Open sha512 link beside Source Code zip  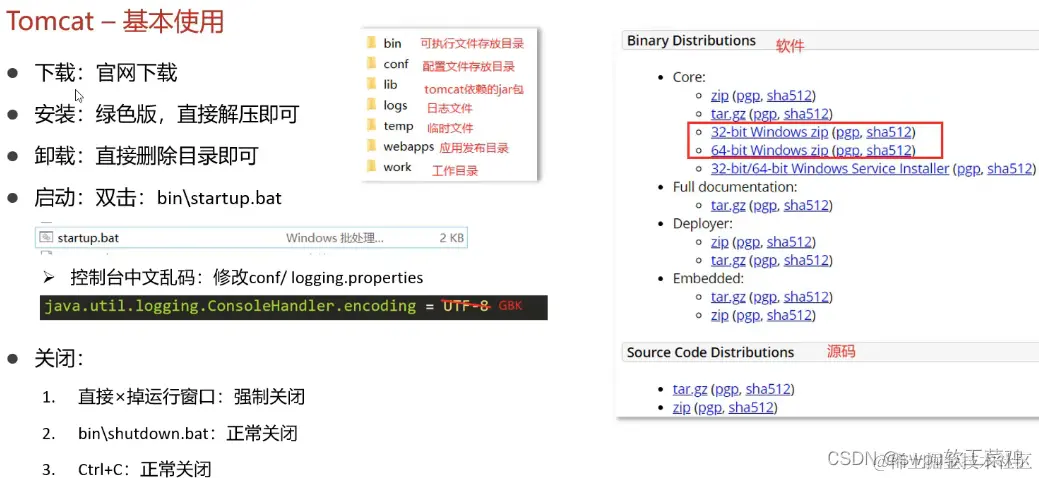tap(750, 408)
